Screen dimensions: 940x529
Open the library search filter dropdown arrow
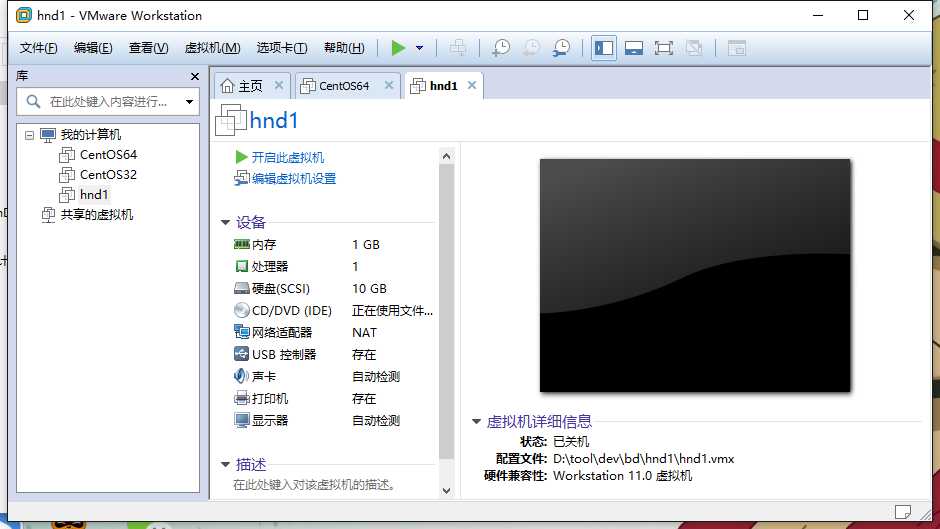(x=189, y=101)
